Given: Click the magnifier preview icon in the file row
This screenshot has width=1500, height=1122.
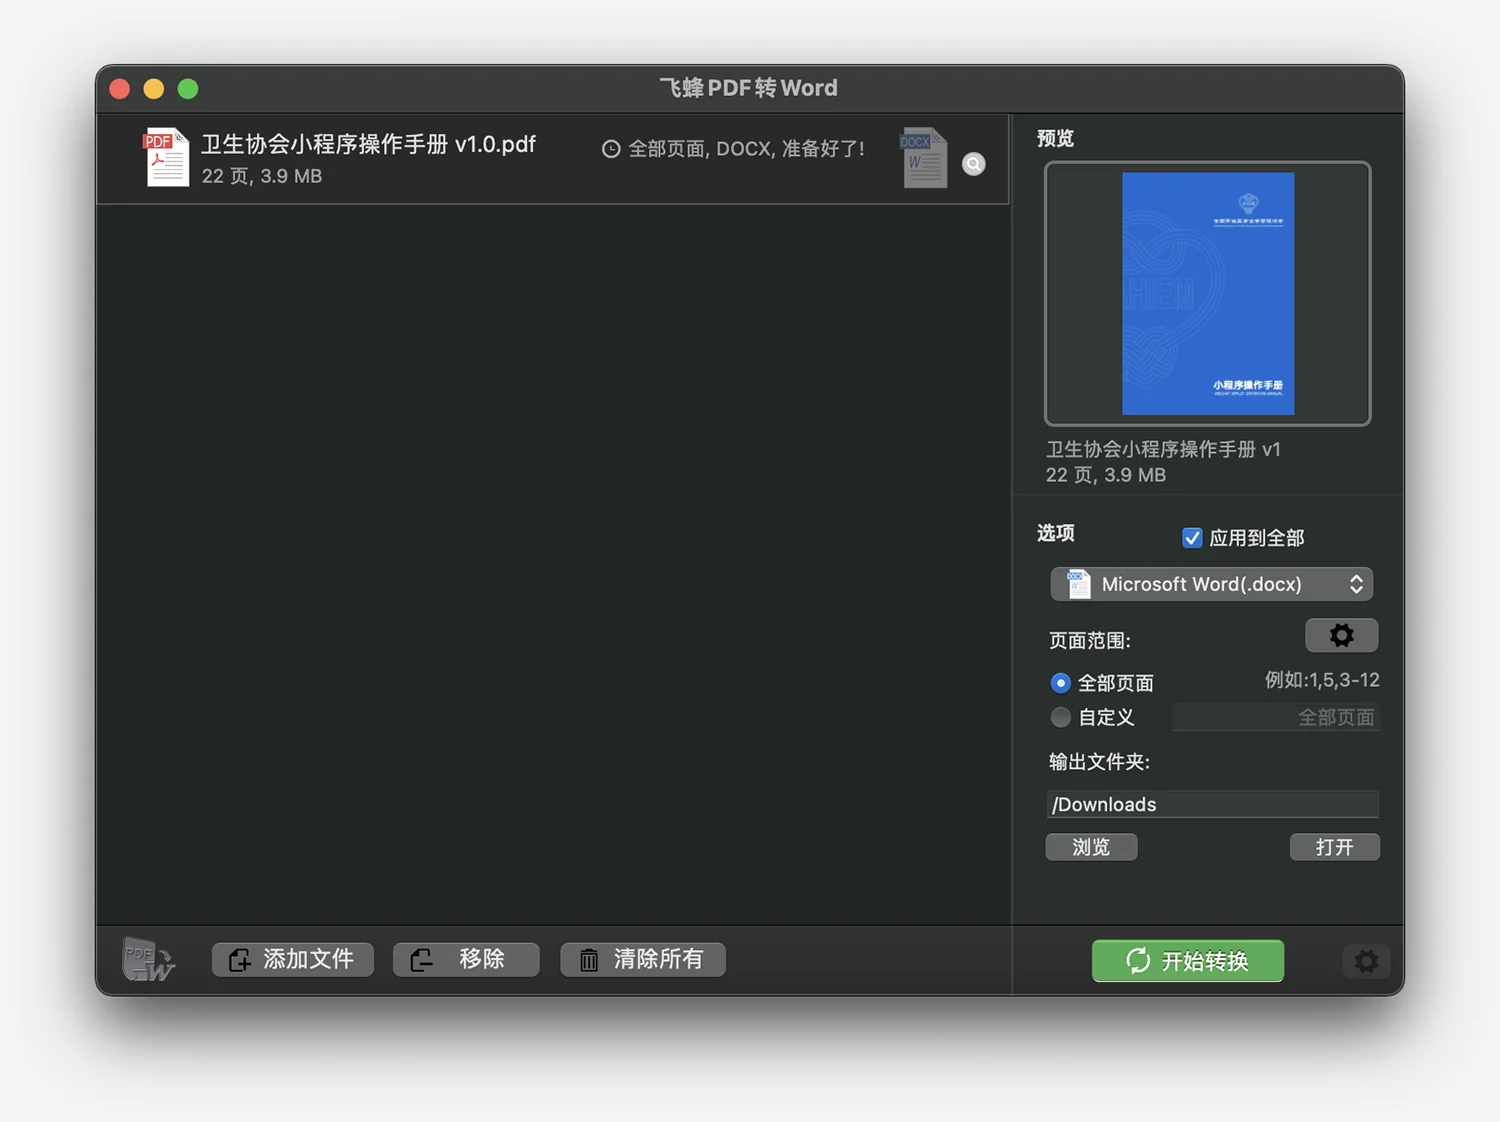Looking at the screenshot, I should click(x=974, y=164).
